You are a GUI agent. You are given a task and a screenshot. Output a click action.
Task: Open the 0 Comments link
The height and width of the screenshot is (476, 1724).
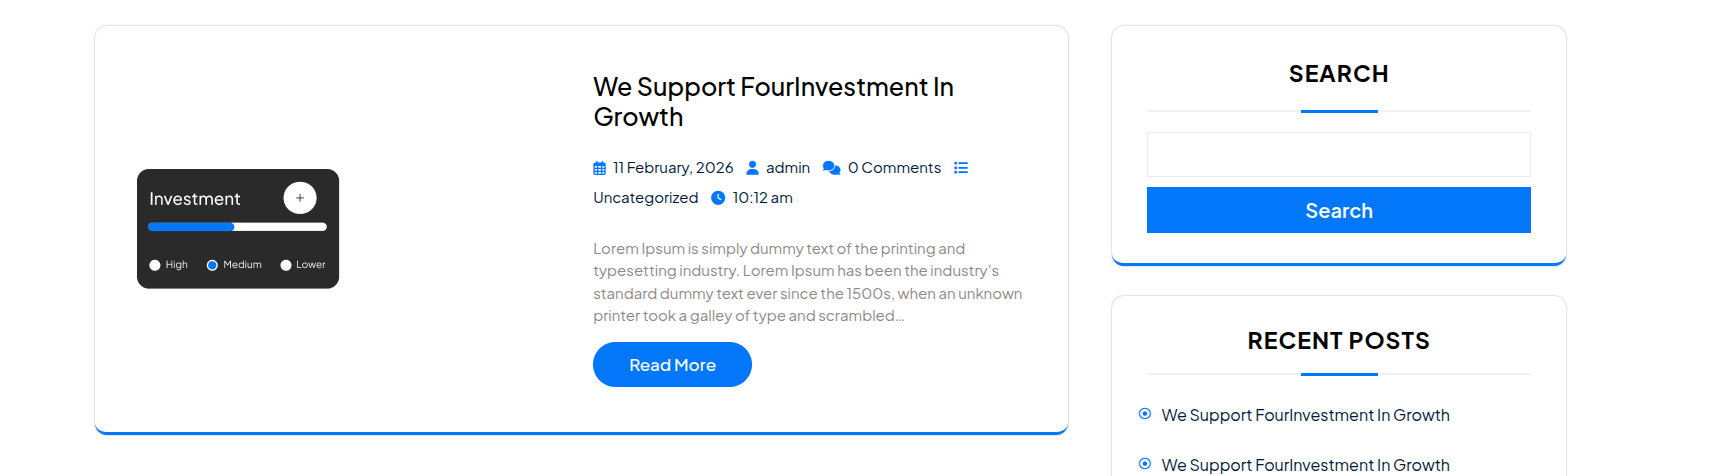[x=894, y=168]
